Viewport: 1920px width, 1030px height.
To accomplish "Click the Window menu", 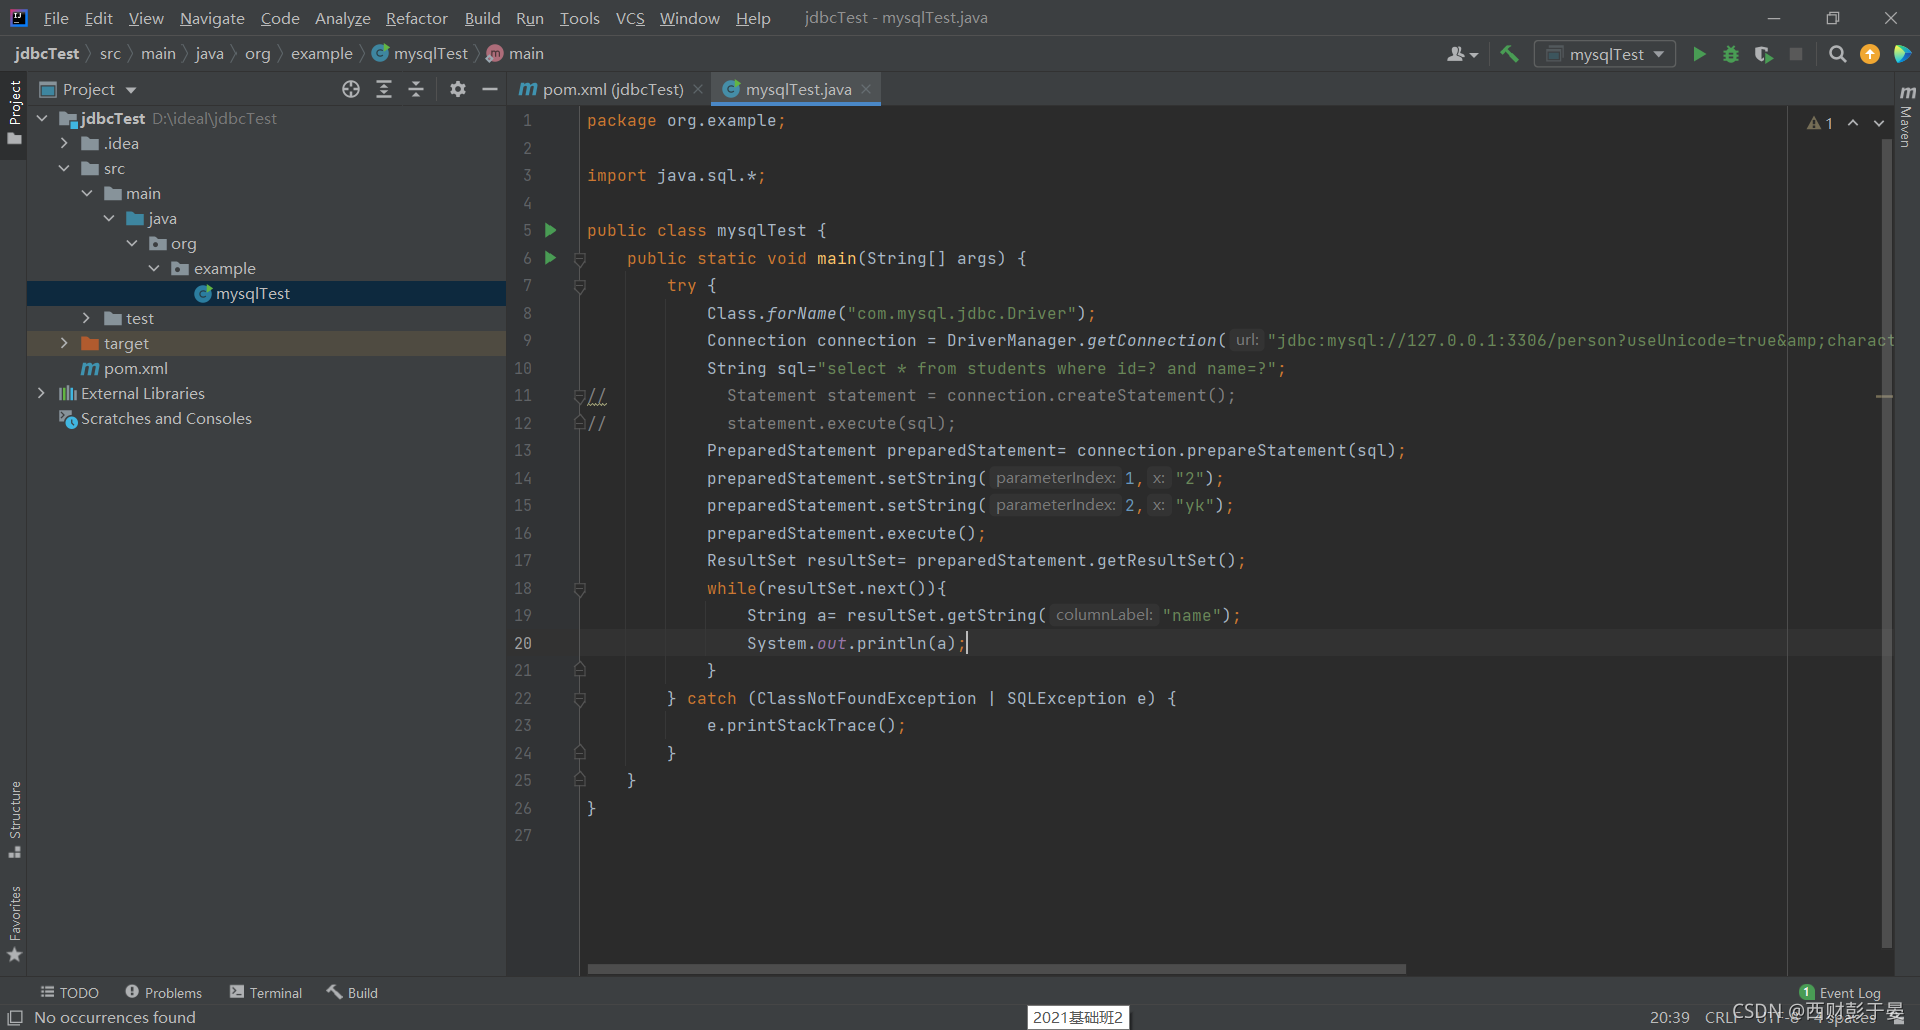I will (689, 18).
